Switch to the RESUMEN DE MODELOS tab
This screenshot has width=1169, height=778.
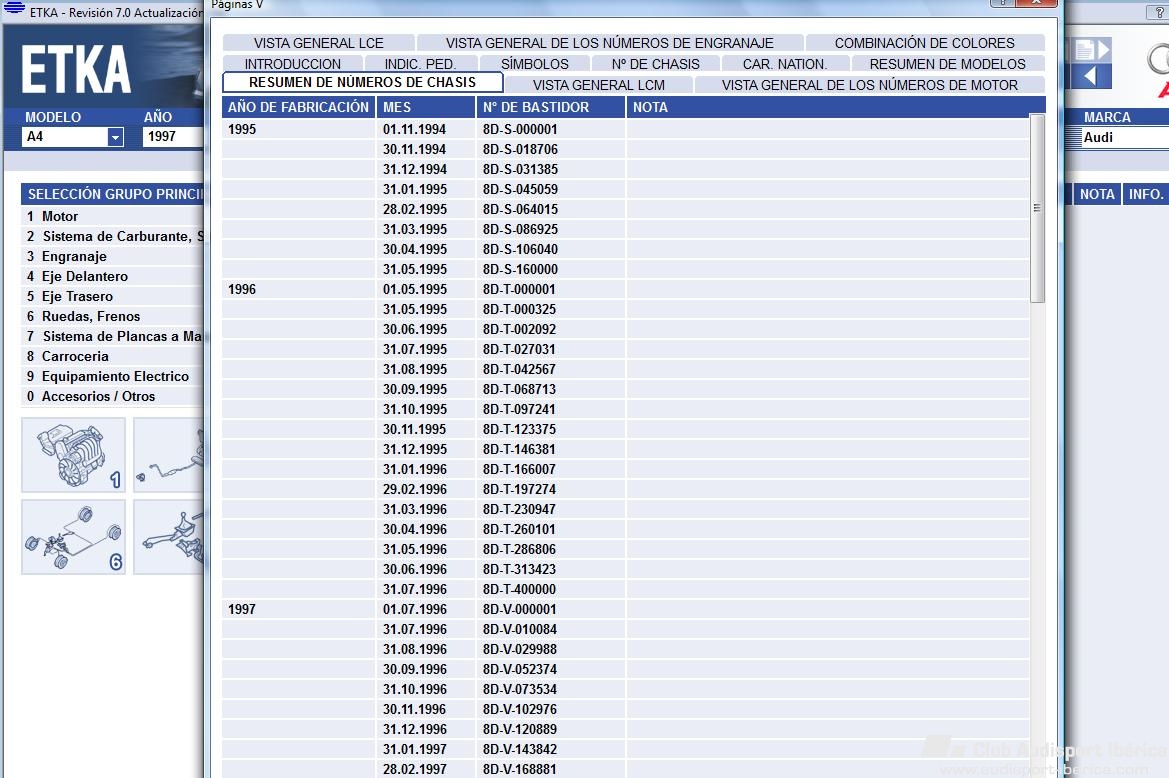click(948, 64)
